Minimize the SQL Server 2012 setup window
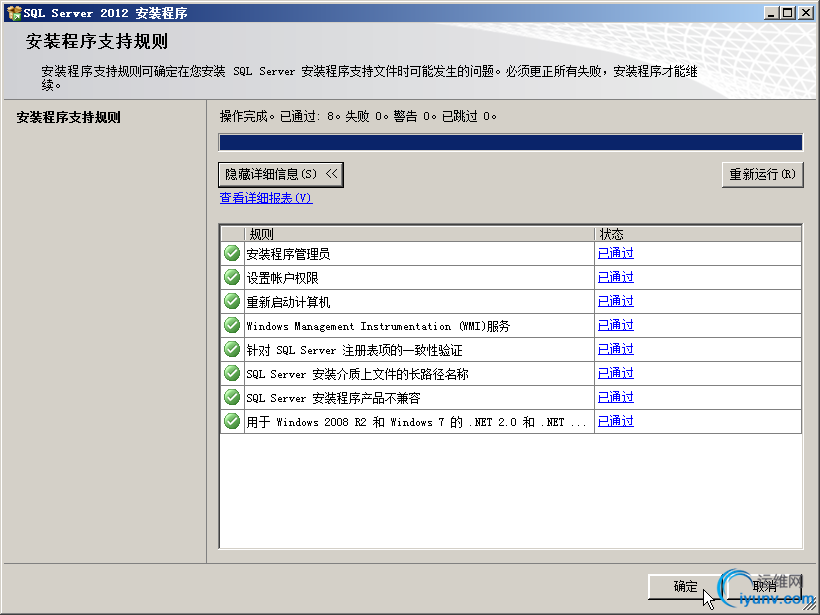 pyautogui.click(x=770, y=13)
